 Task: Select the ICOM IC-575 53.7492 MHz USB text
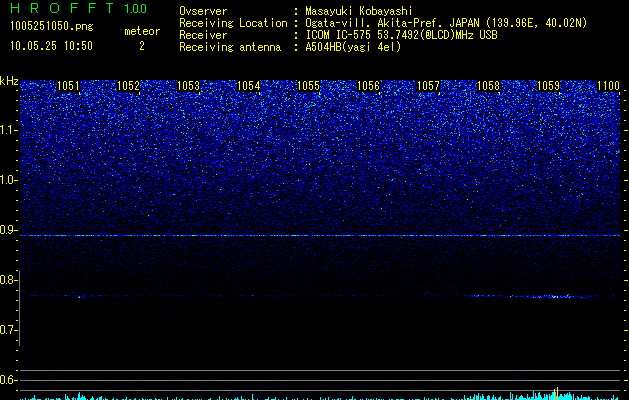point(401,35)
